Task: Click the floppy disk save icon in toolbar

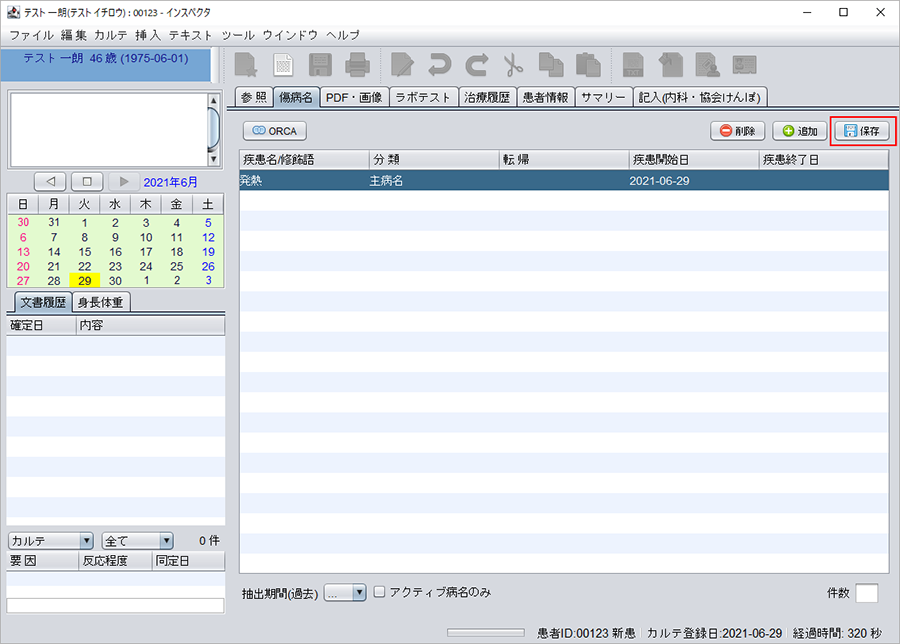Action: pyautogui.click(x=321, y=66)
